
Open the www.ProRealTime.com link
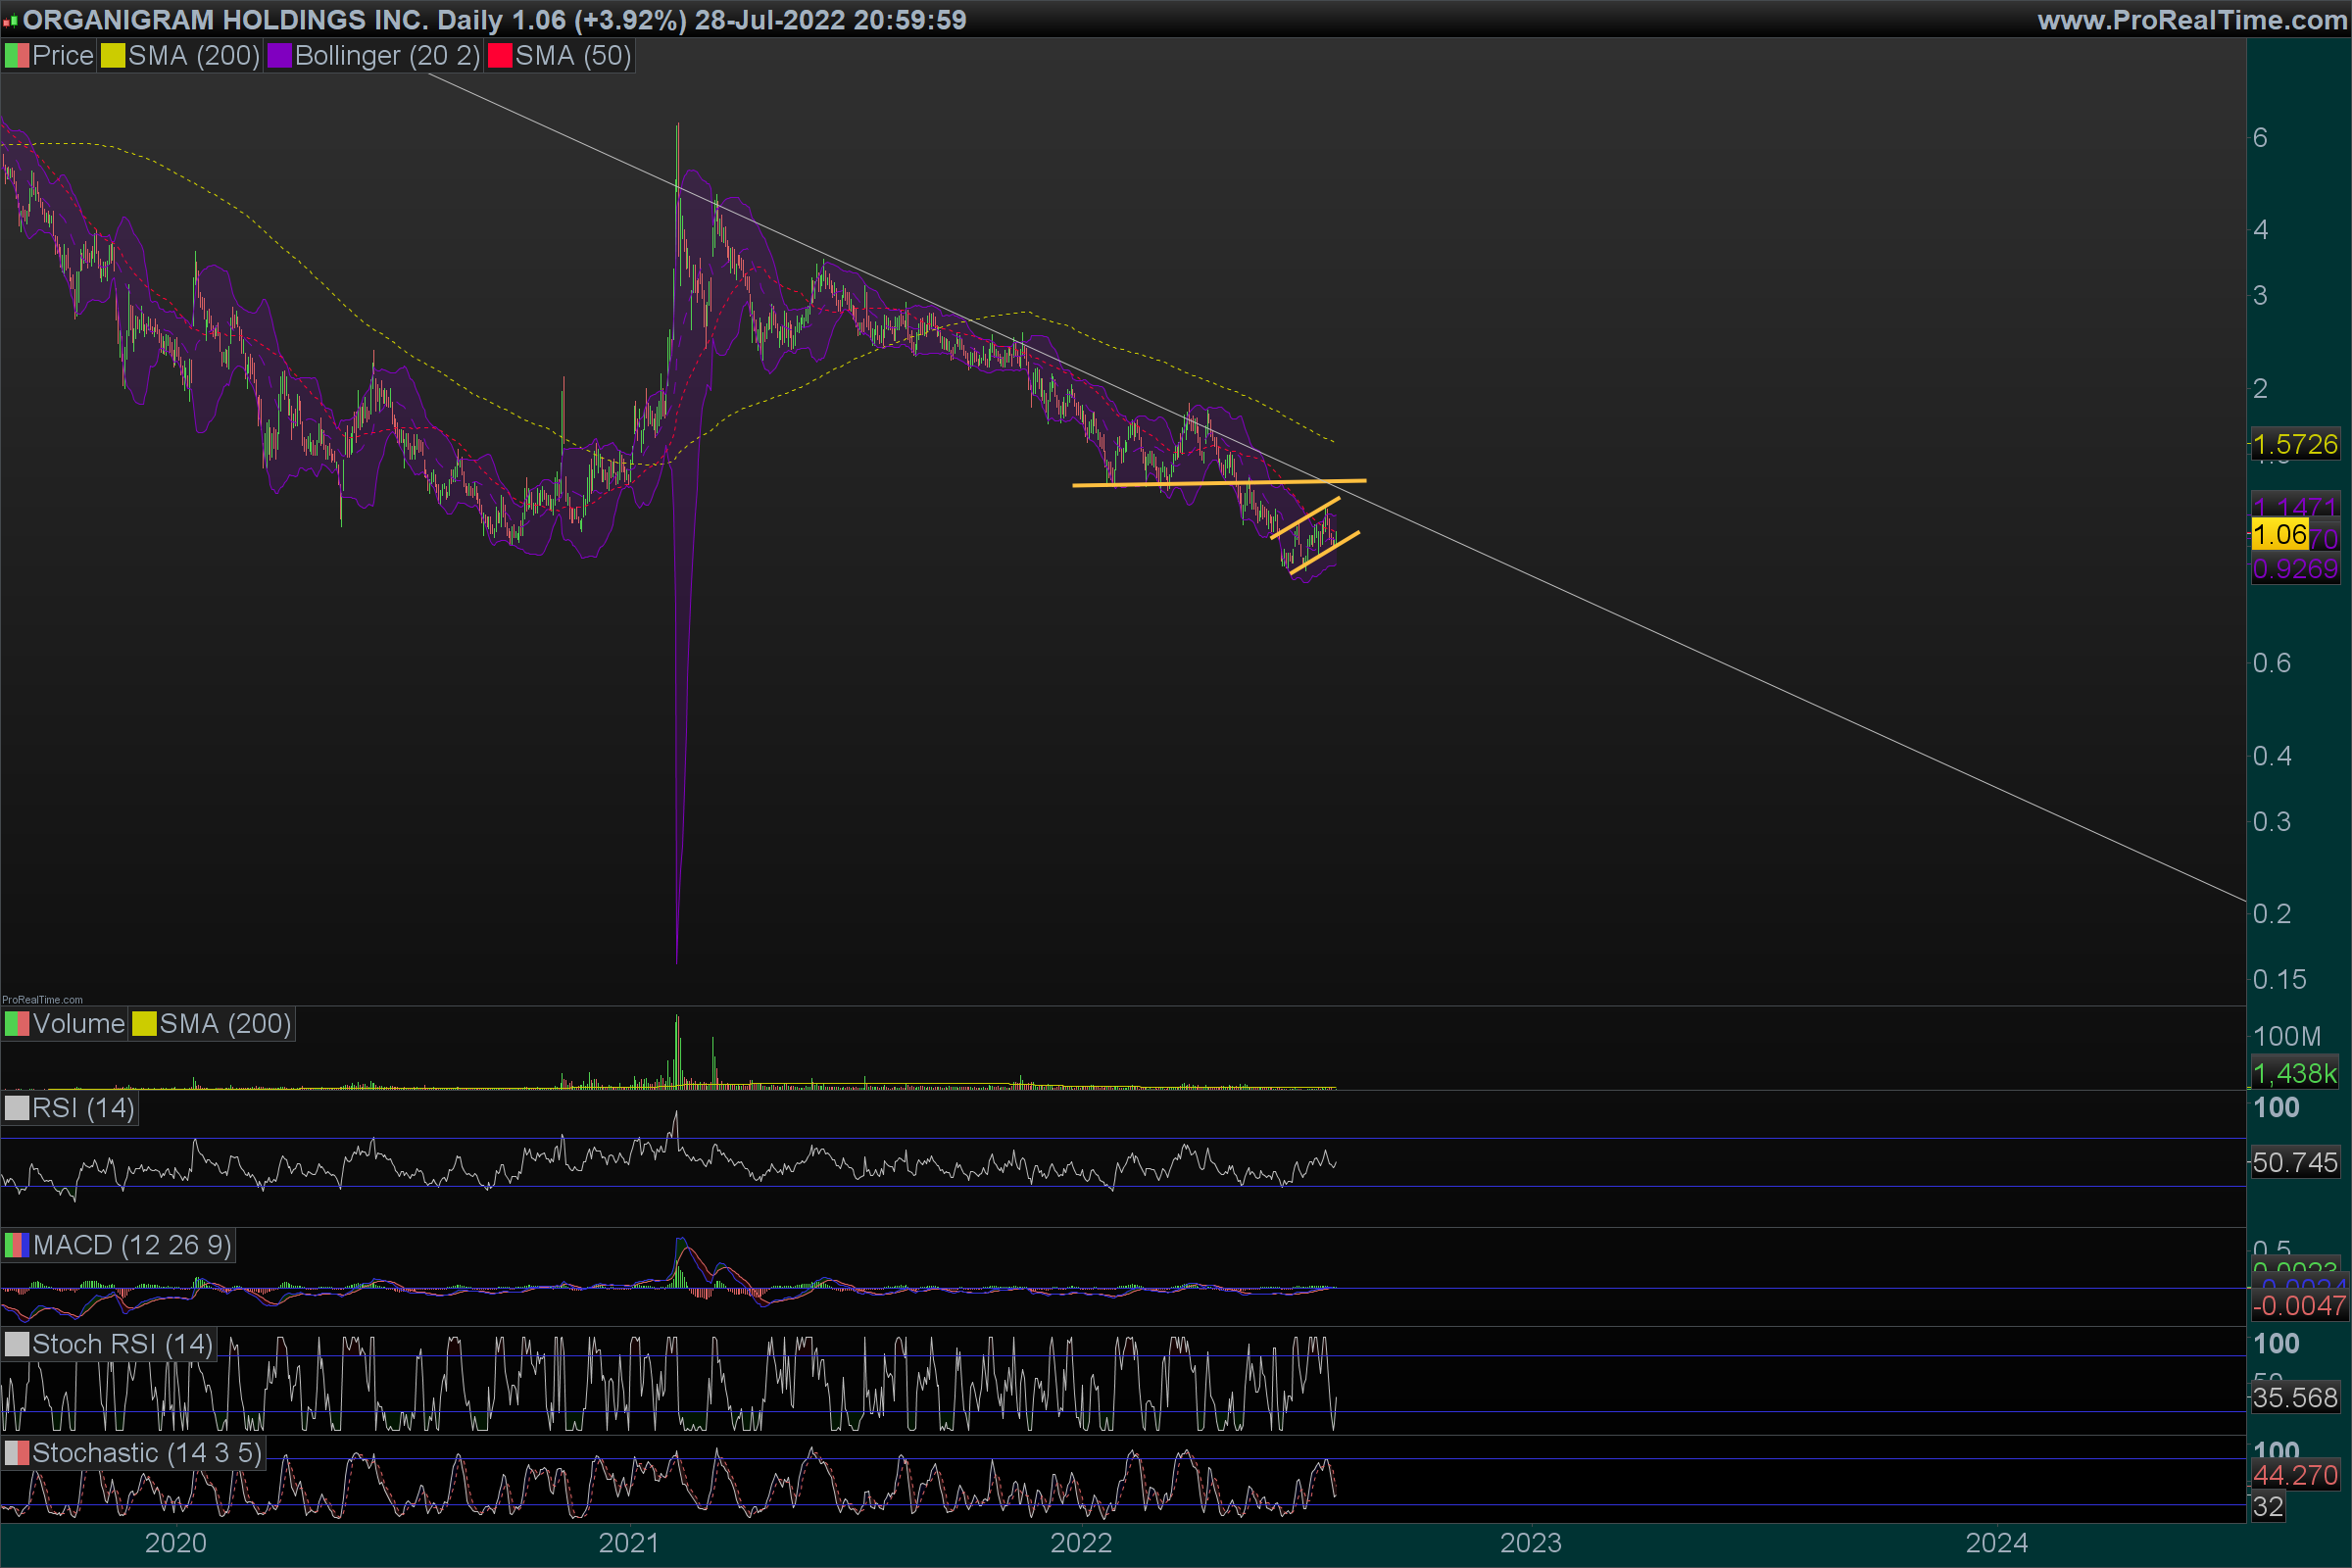[x=2192, y=20]
